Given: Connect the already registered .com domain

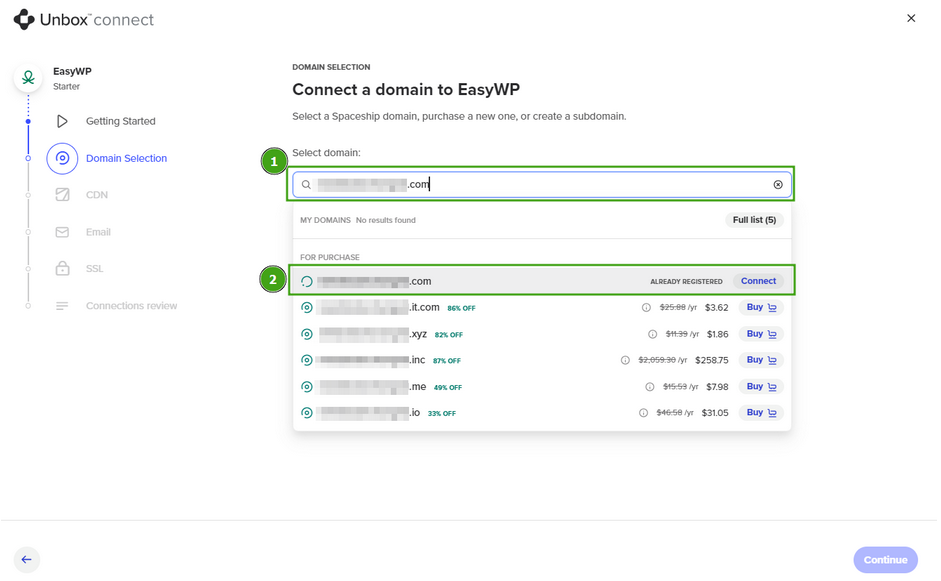Looking at the screenshot, I should [757, 280].
